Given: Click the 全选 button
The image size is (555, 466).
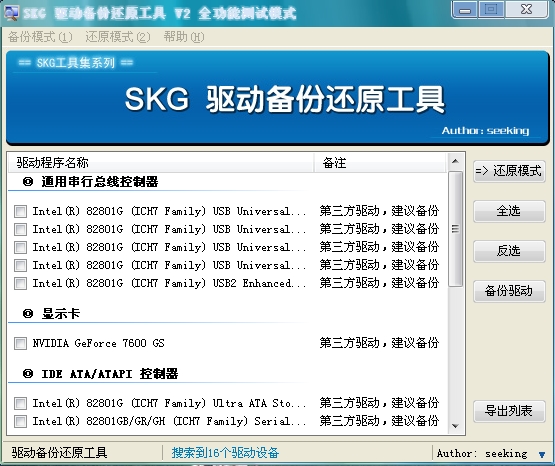Looking at the screenshot, I should click(x=509, y=211).
